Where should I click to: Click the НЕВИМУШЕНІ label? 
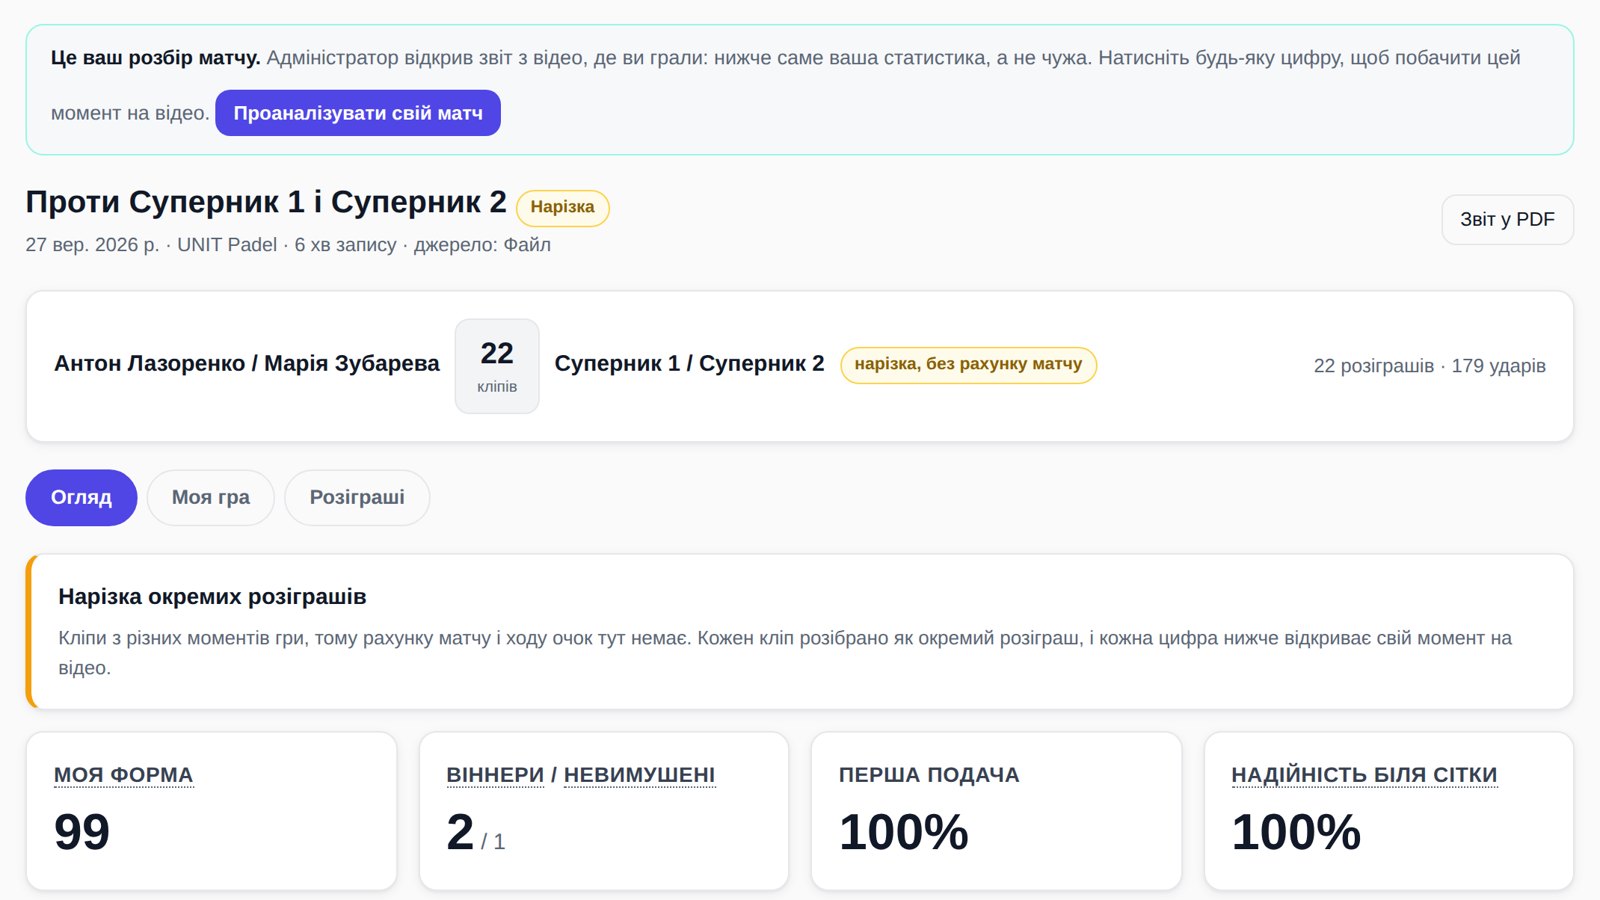pos(639,775)
